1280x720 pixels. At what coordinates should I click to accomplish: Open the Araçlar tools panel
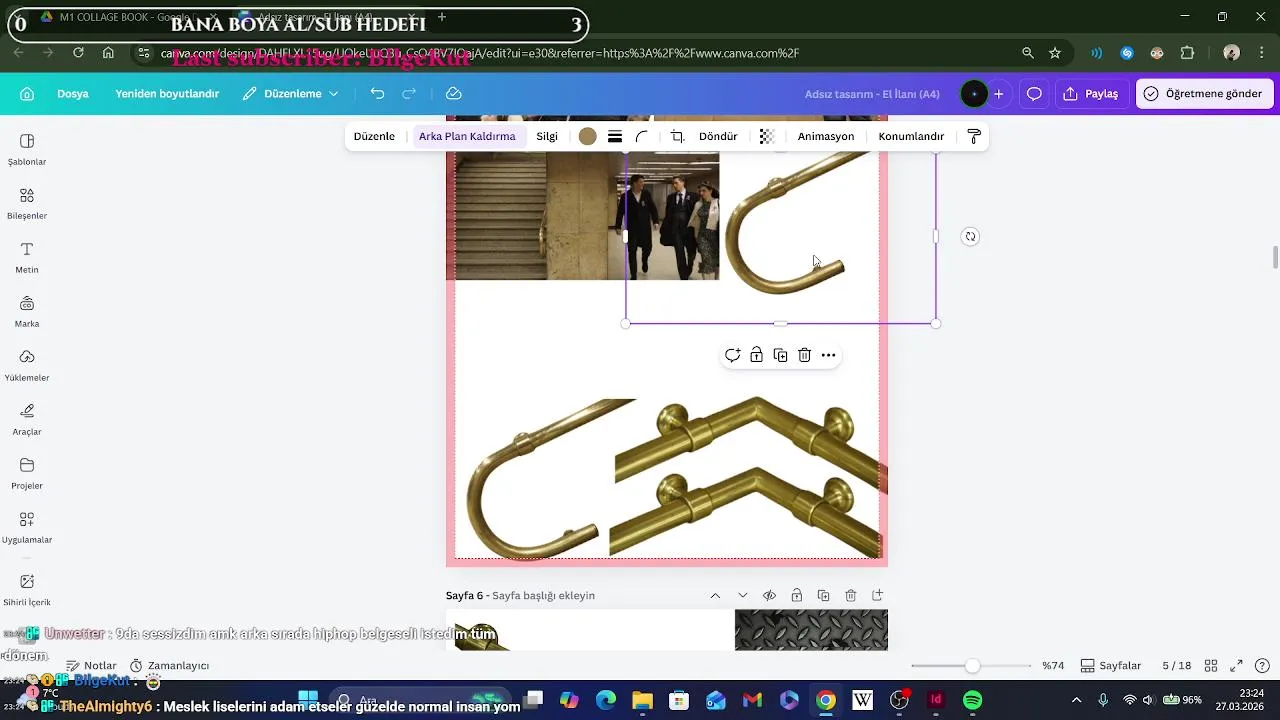tap(27, 419)
